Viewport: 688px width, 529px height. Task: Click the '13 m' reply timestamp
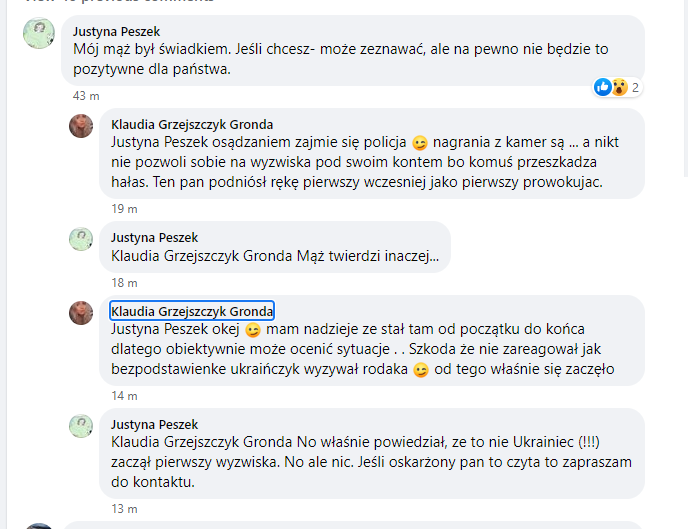point(124,509)
